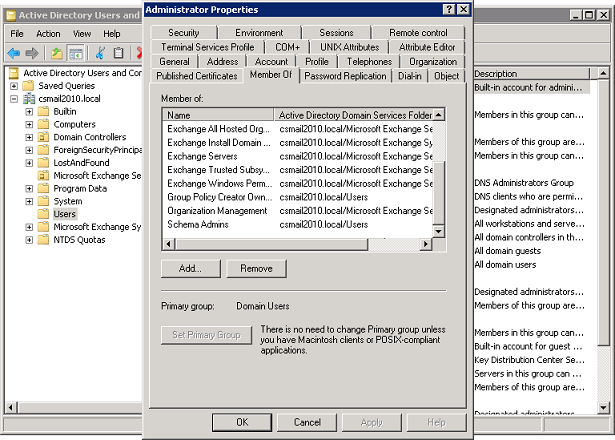Toggle the Show/Hide console tree icon
615x440 pixels.
(x=75, y=53)
